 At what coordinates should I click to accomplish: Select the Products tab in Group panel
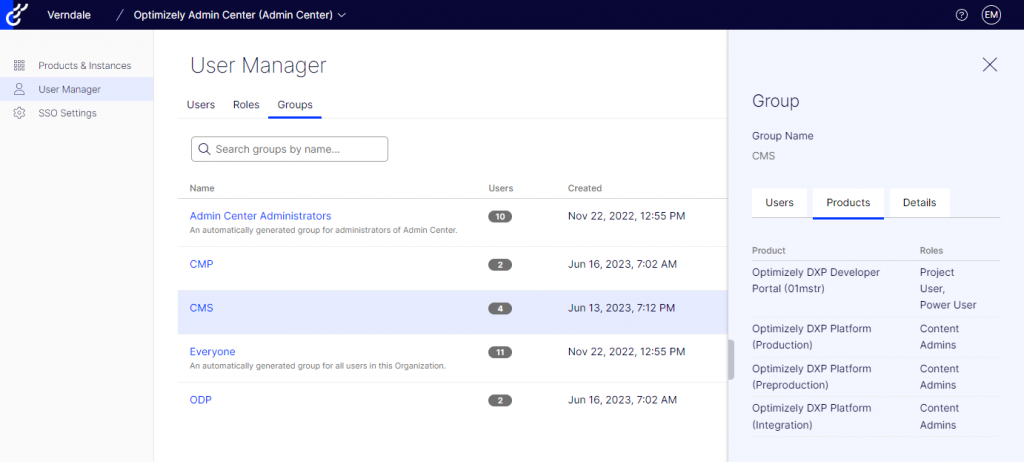848,203
